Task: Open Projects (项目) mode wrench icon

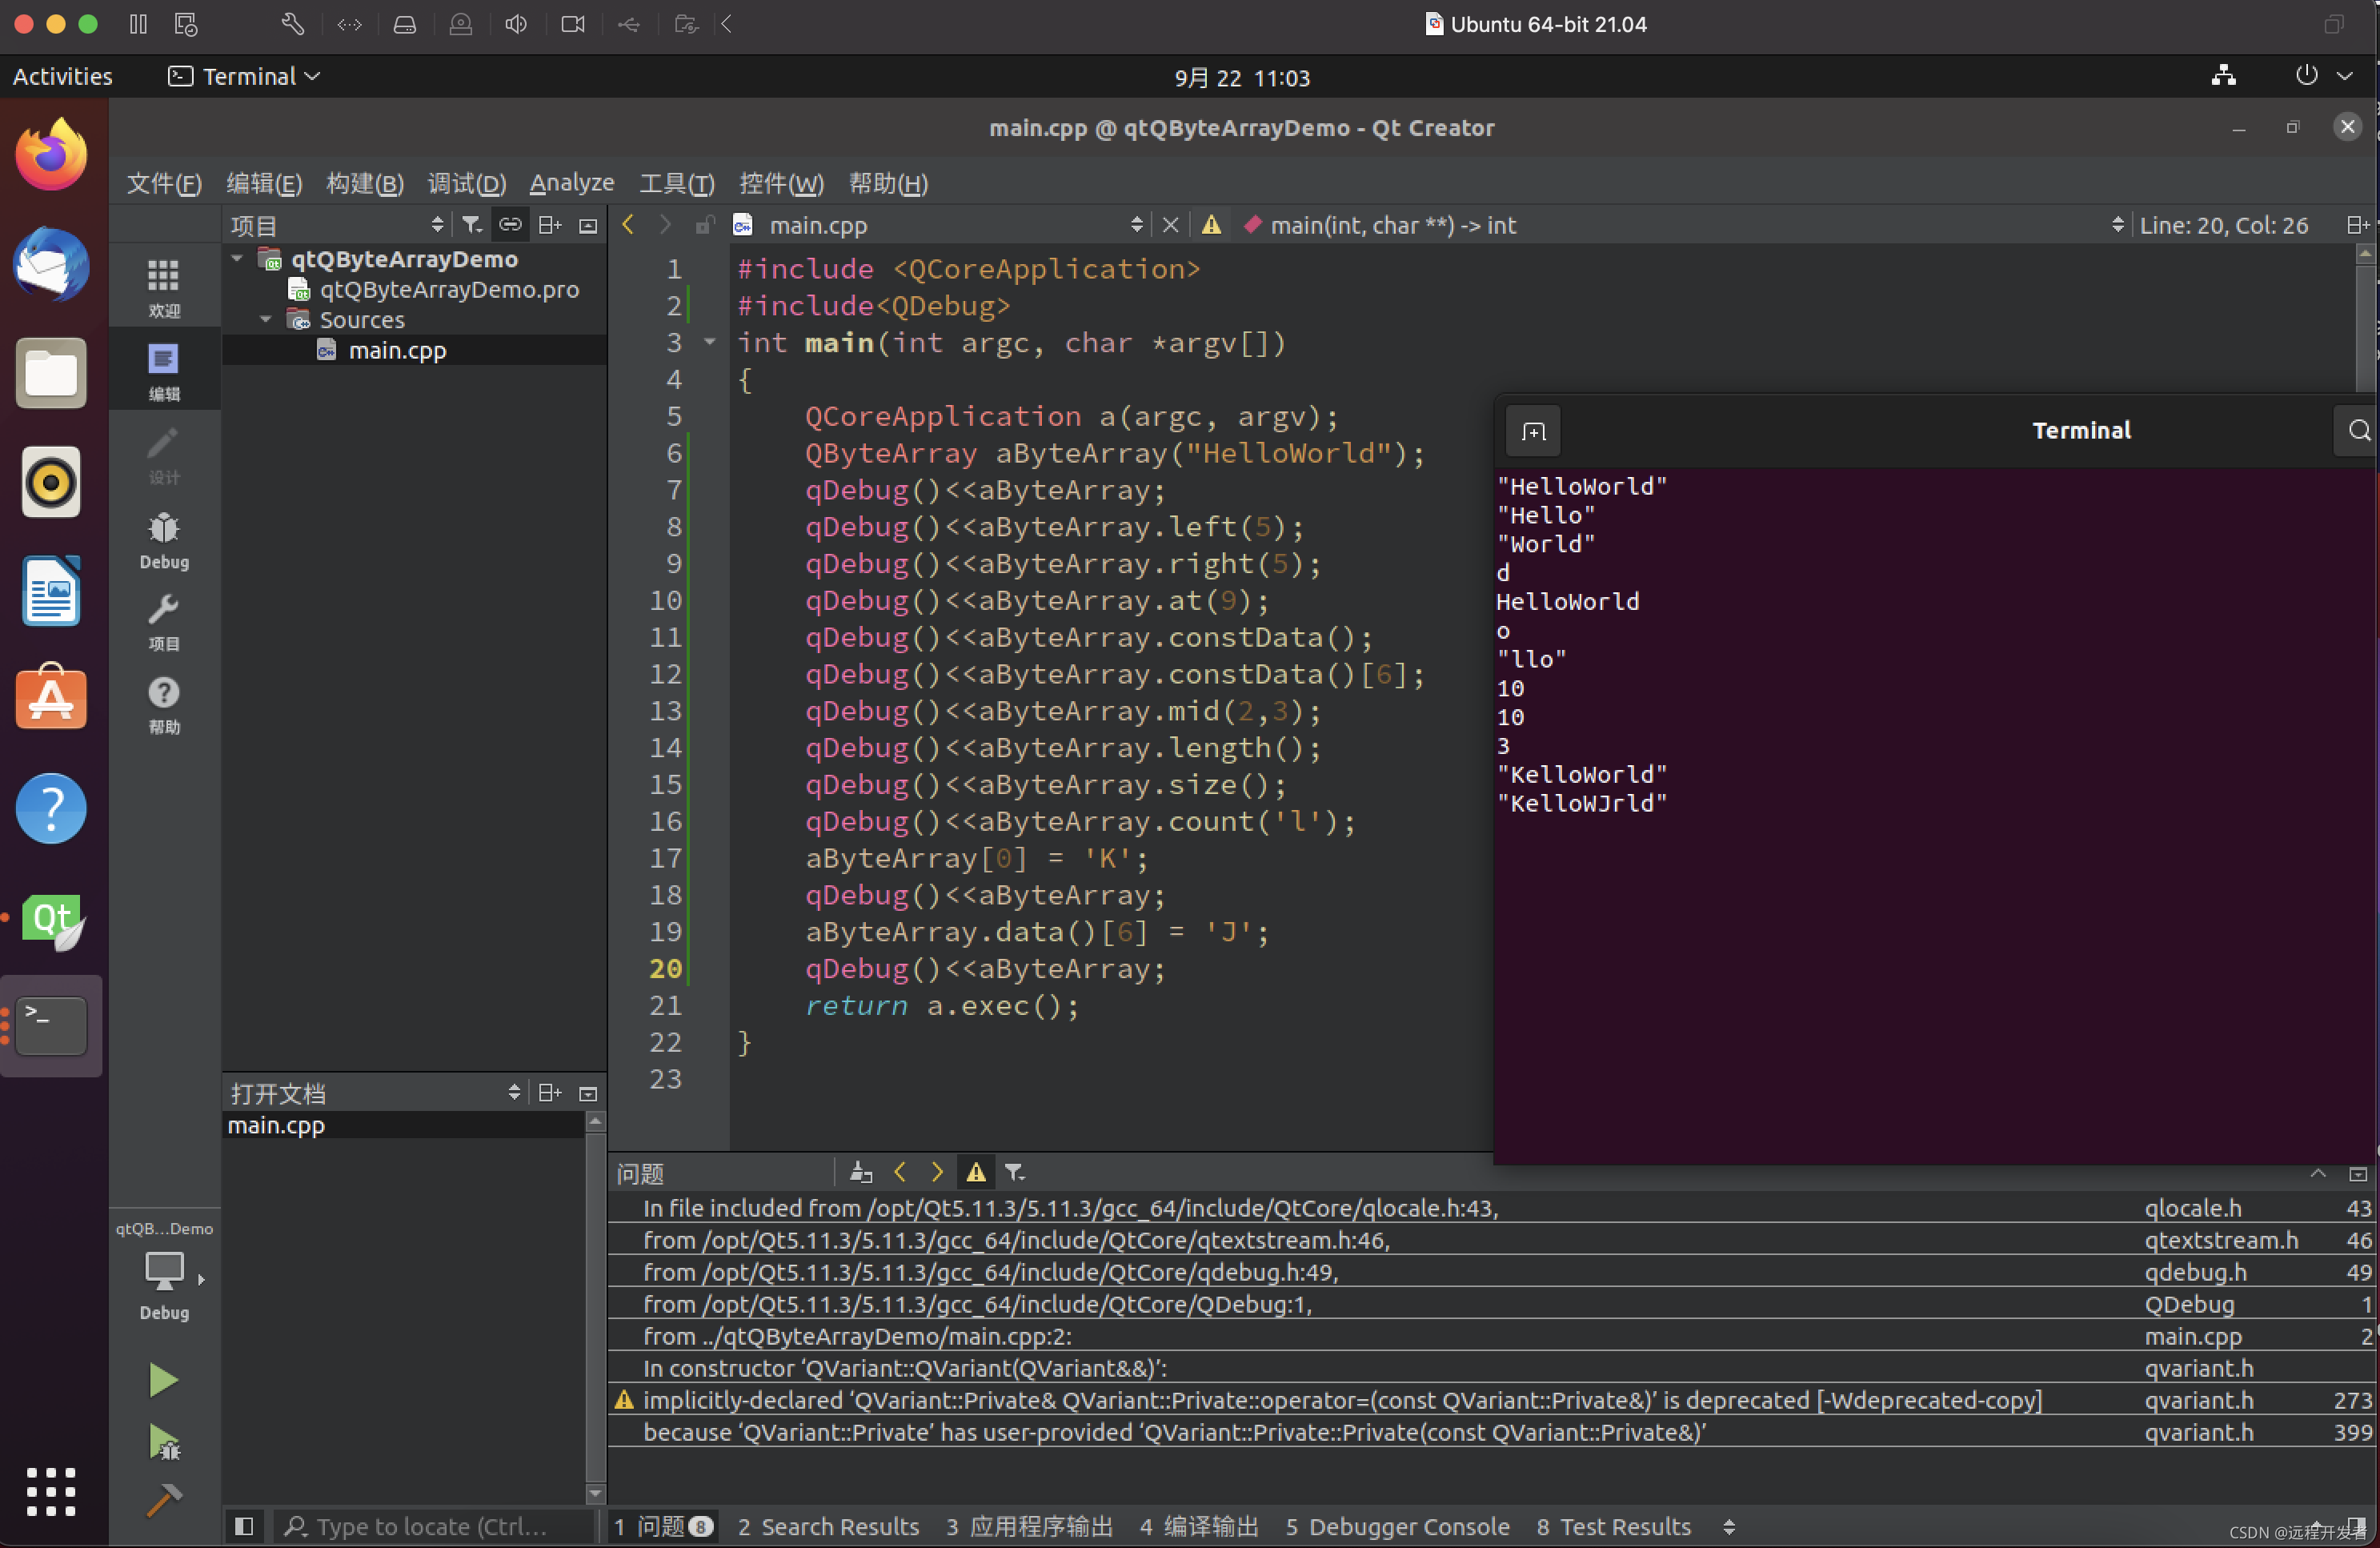Action: (164, 621)
